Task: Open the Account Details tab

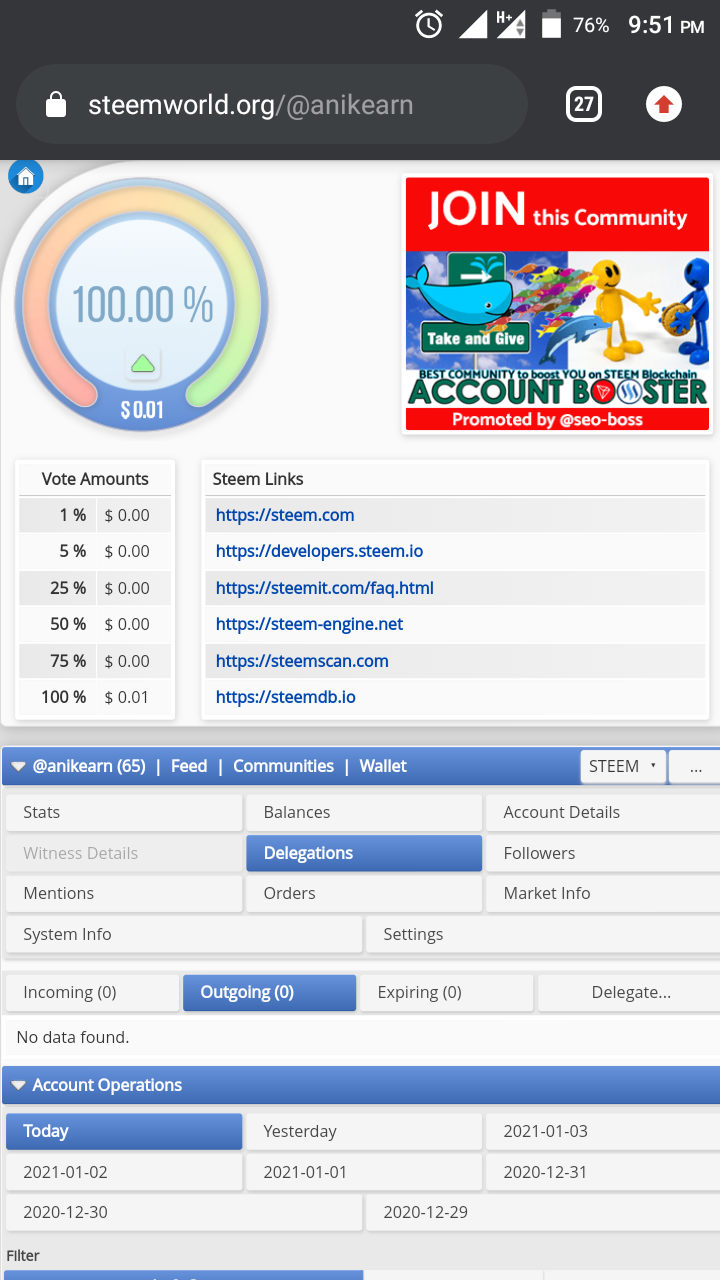Action: click(603, 812)
